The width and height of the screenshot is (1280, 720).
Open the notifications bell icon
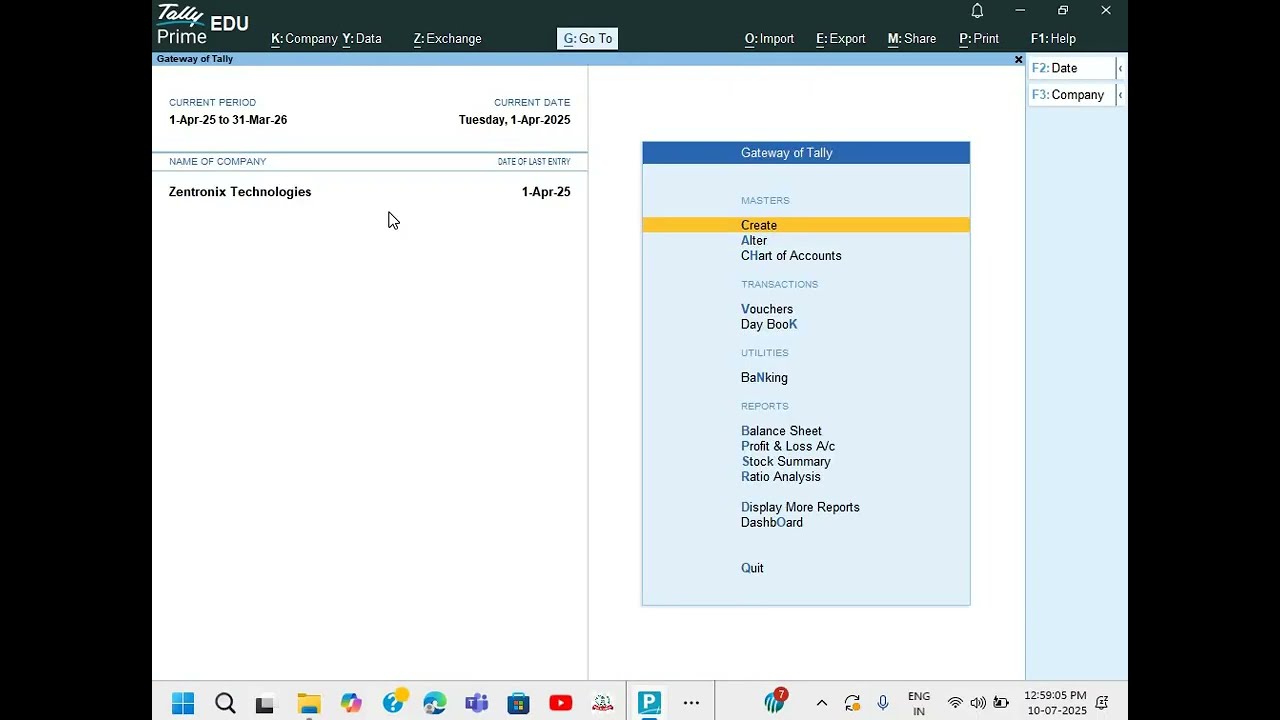click(x=977, y=11)
